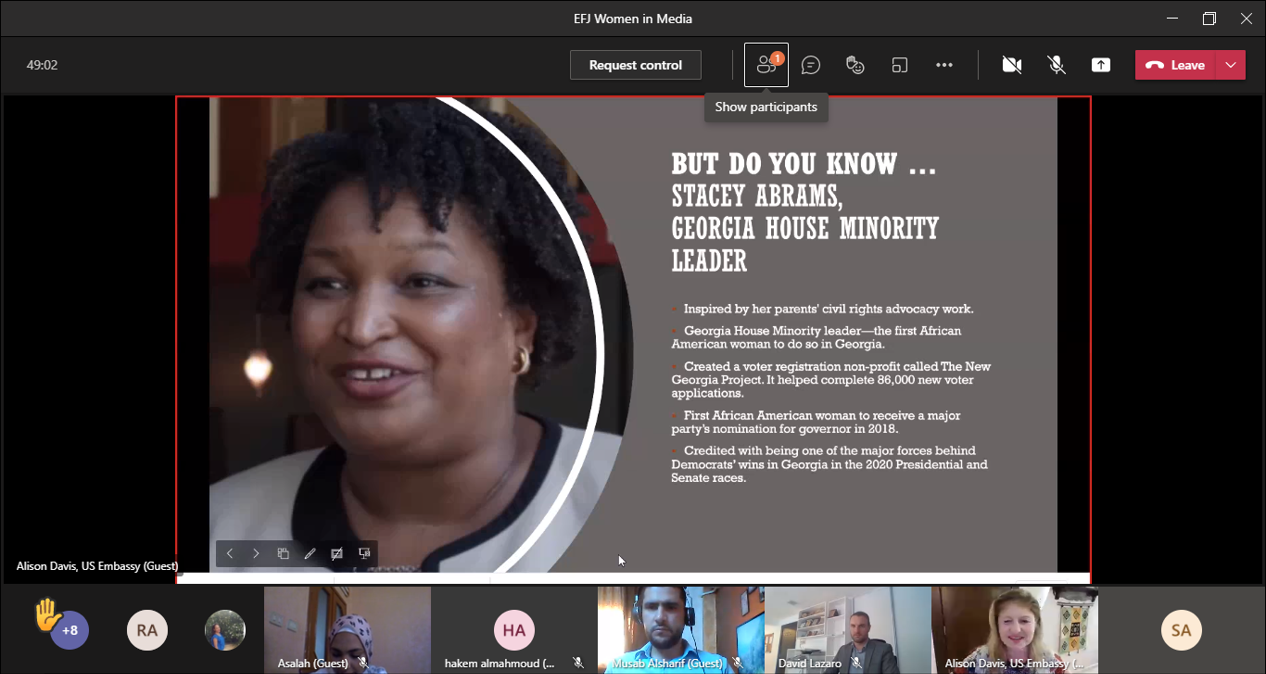Select Alison Davis's video tile
The width and height of the screenshot is (1266, 674).
(x=1015, y=629)
